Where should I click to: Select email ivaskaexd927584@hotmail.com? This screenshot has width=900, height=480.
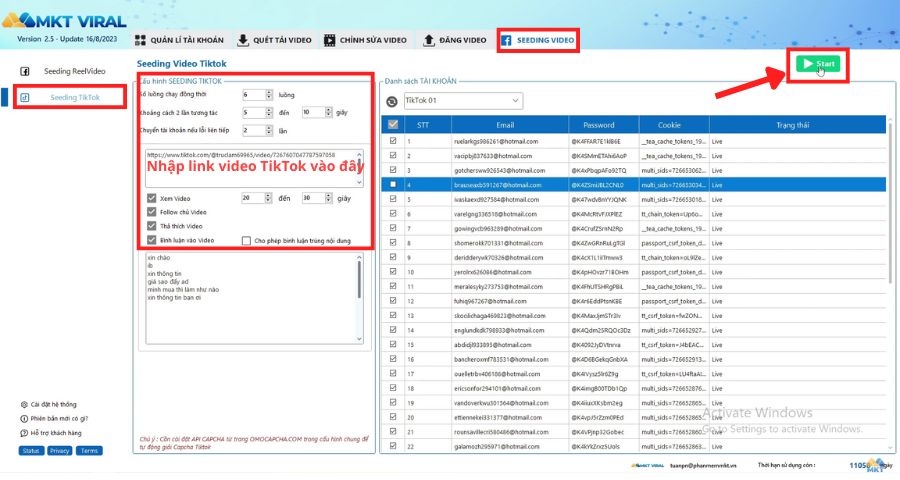point(496,200)
